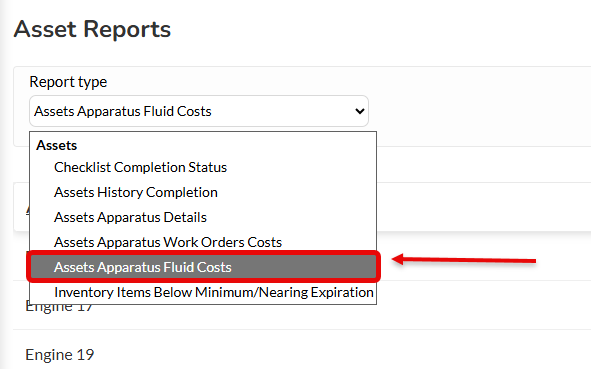Screen dimensions: 591x369
Task: Choose Checklist Completion Status option
Action: tap(140, 167)
